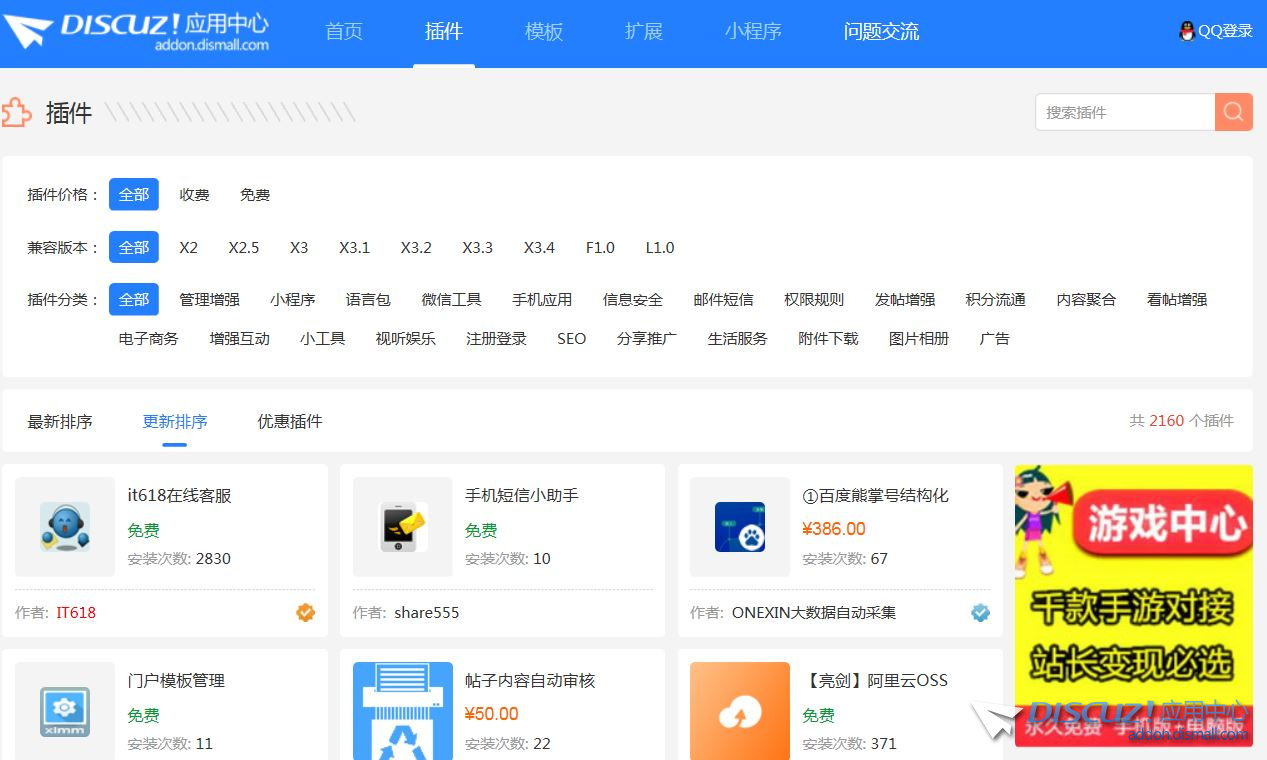Click the Discuz! app center logo
The height and width of the screenshot is (760, 1267).
[x=137, y=31]
